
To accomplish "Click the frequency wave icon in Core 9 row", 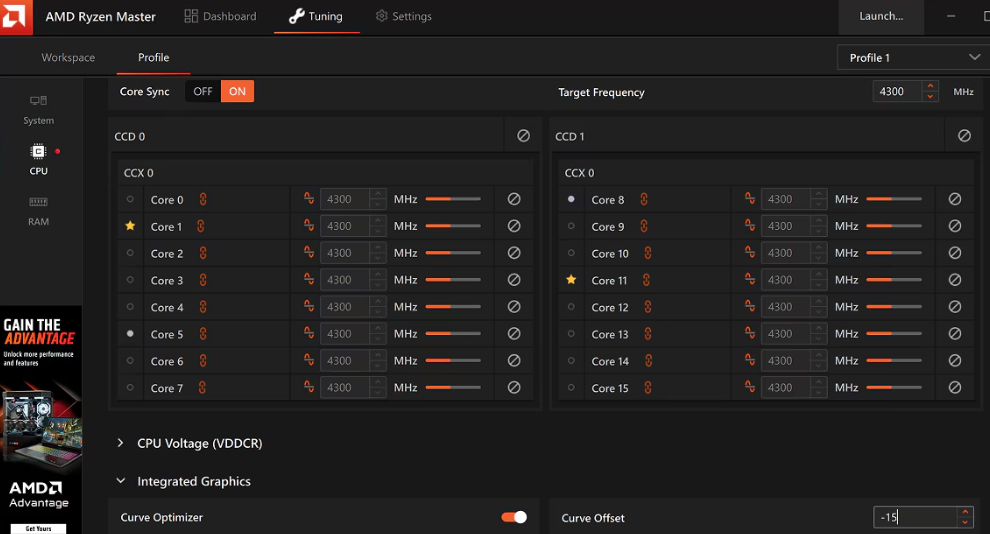I will click(x=749, y=225).
